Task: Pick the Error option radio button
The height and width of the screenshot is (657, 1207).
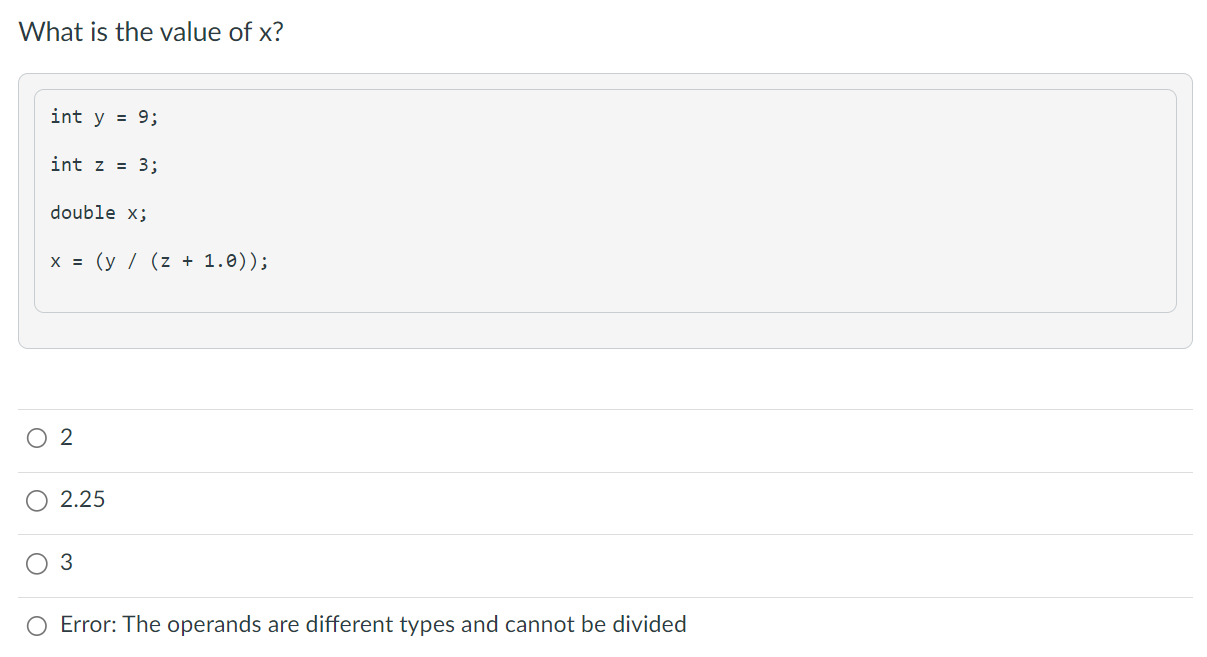Action: click(x=37, y=626)
